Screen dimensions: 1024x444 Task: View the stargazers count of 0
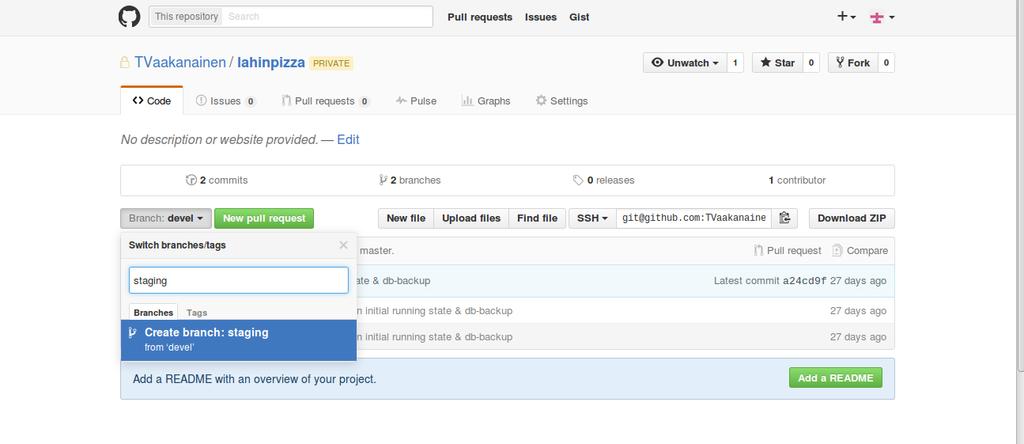[810, 63]
